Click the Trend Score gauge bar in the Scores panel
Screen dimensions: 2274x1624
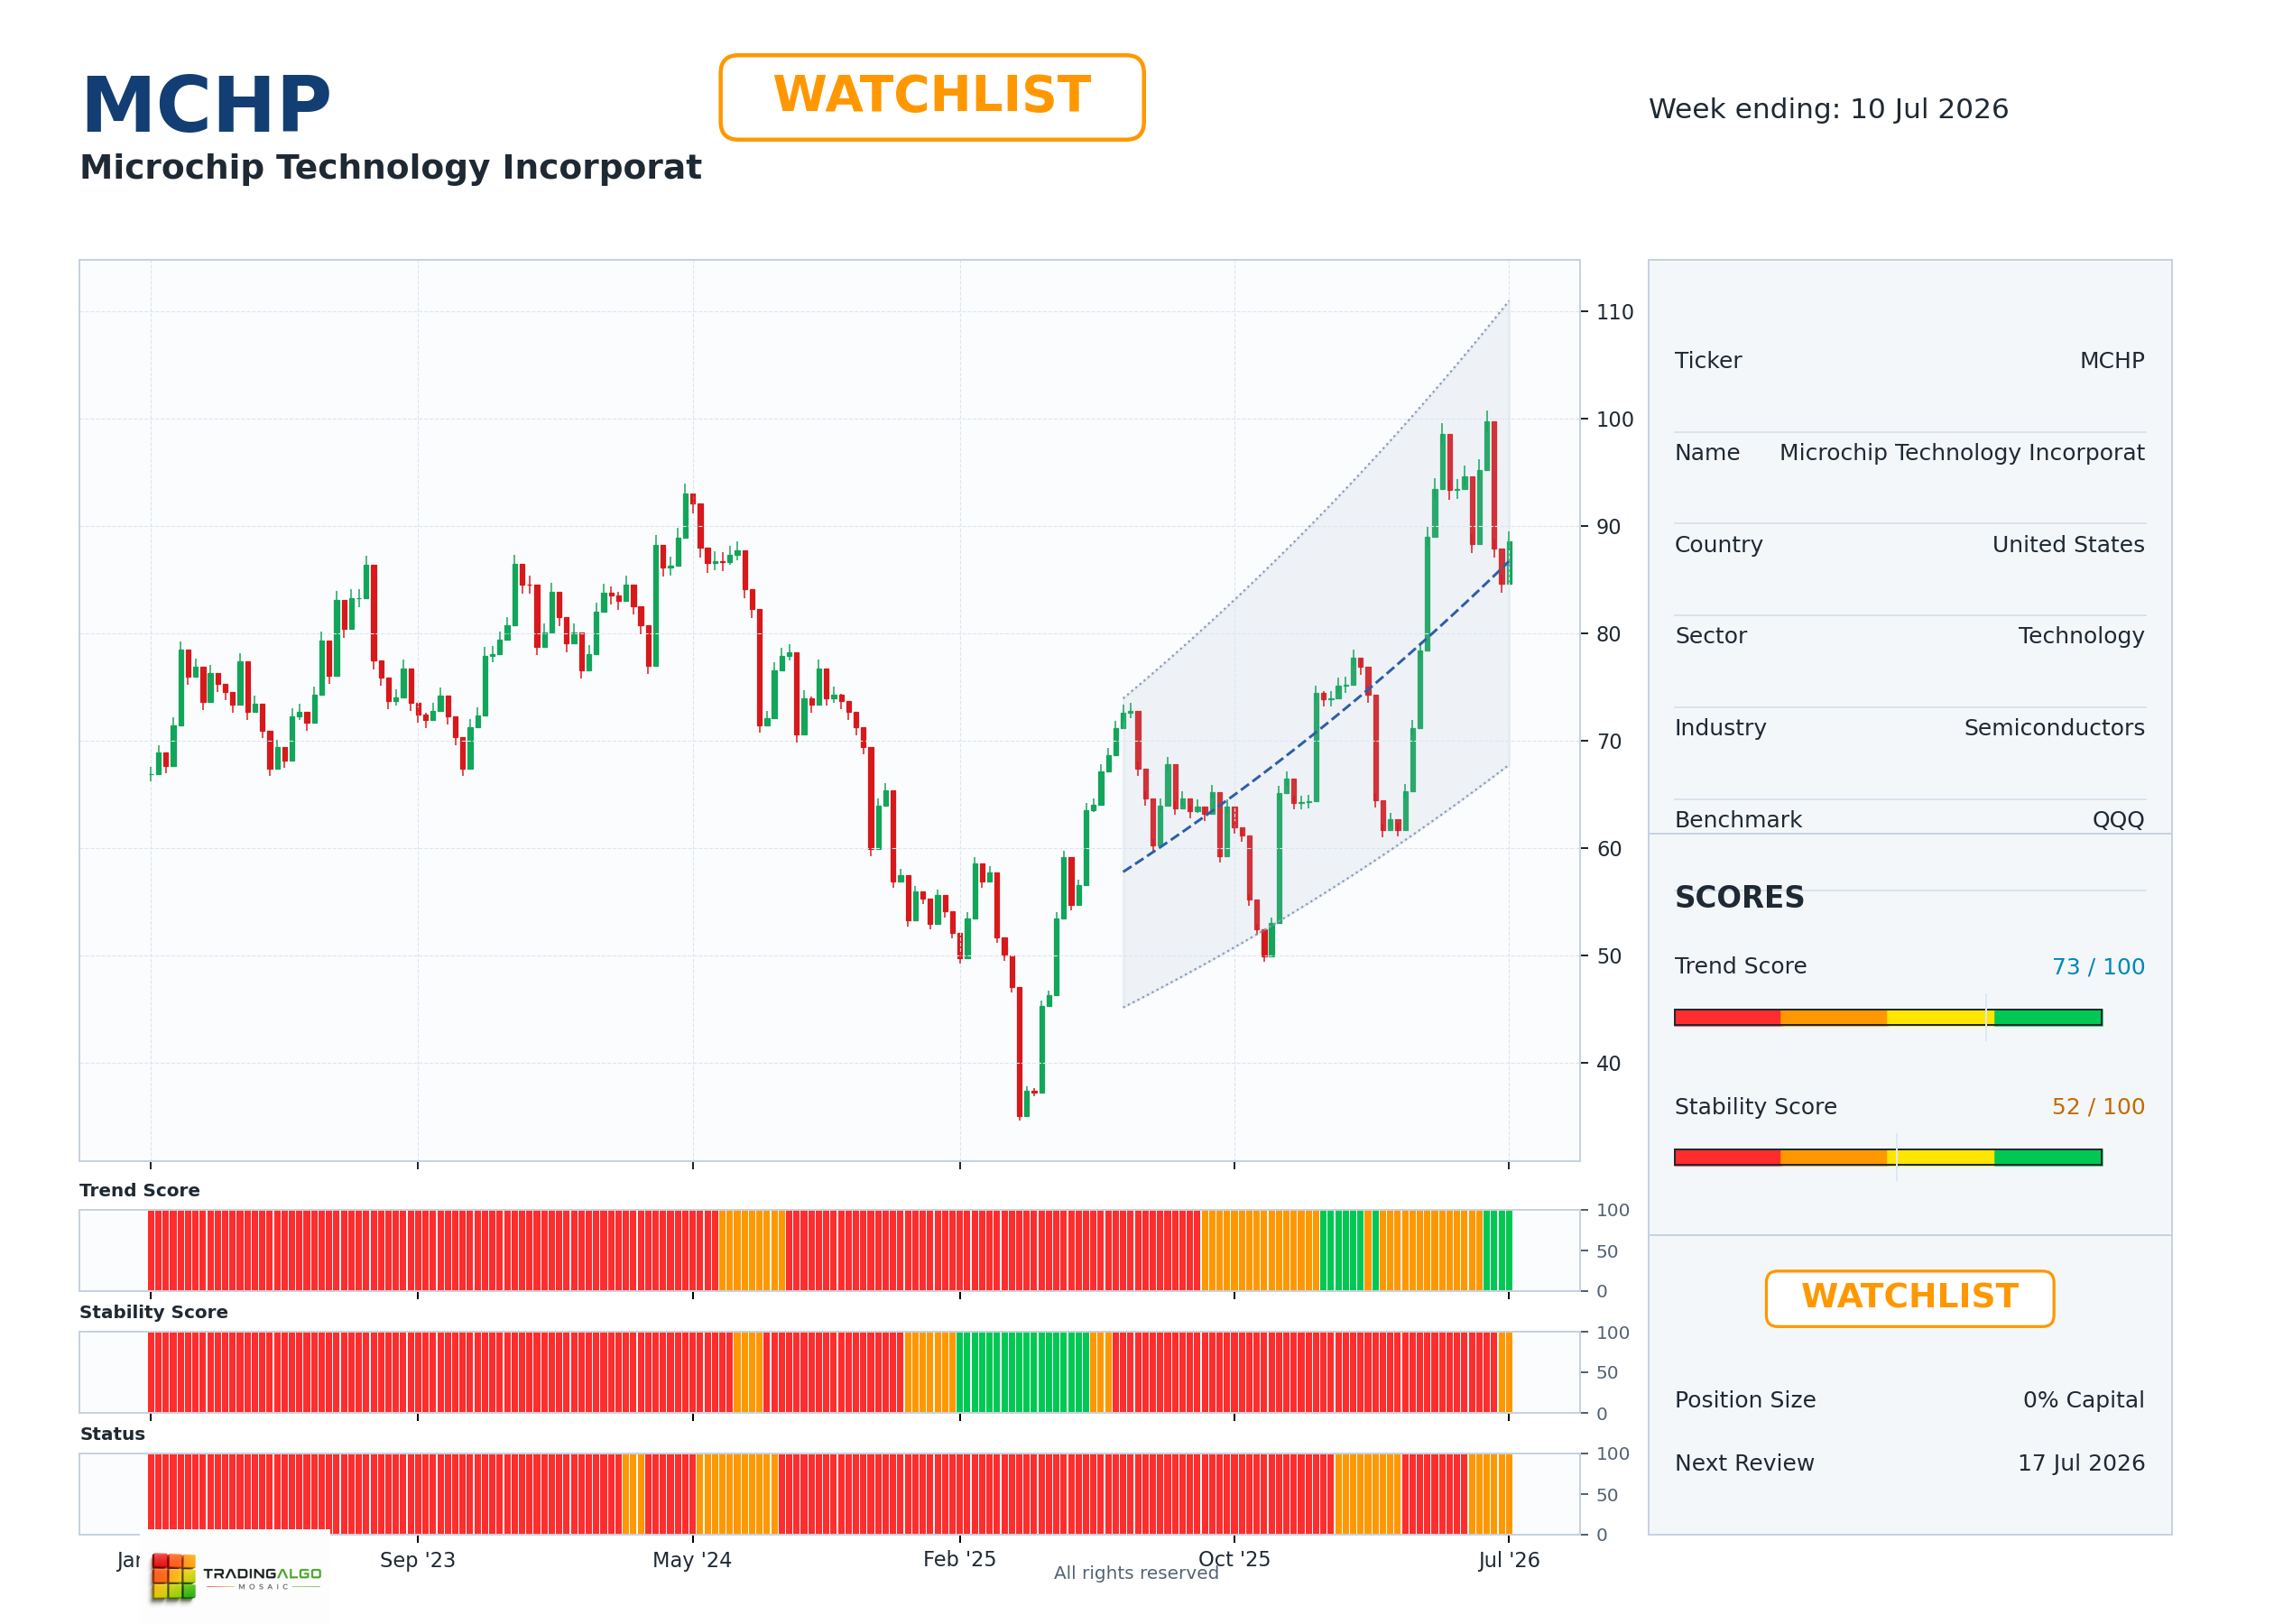[1888, 1017]
